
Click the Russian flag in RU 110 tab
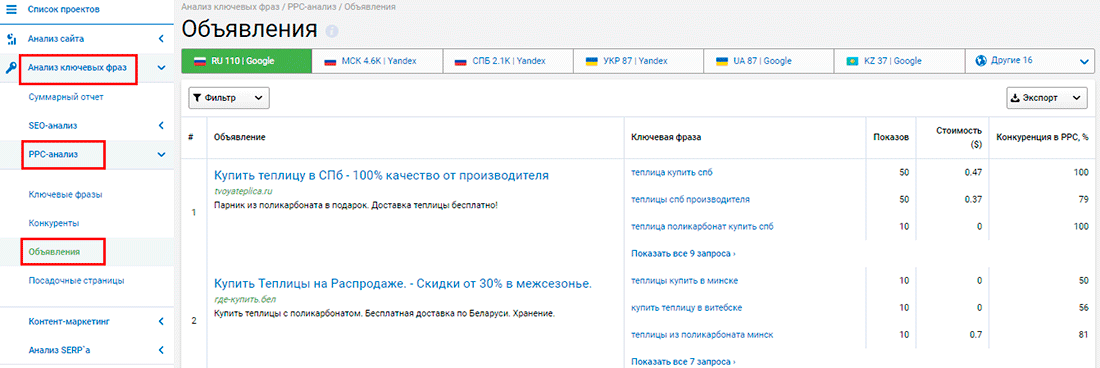[x=199, y=61]
